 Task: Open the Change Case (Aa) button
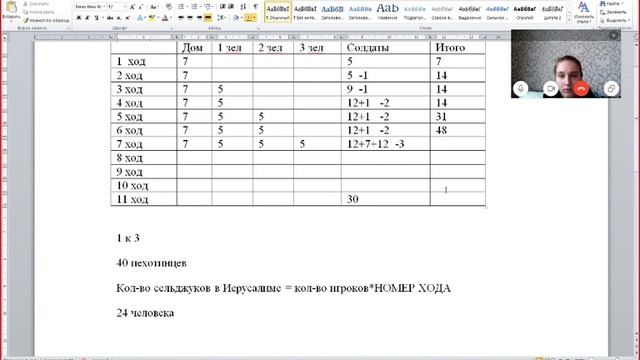(153, 7)
